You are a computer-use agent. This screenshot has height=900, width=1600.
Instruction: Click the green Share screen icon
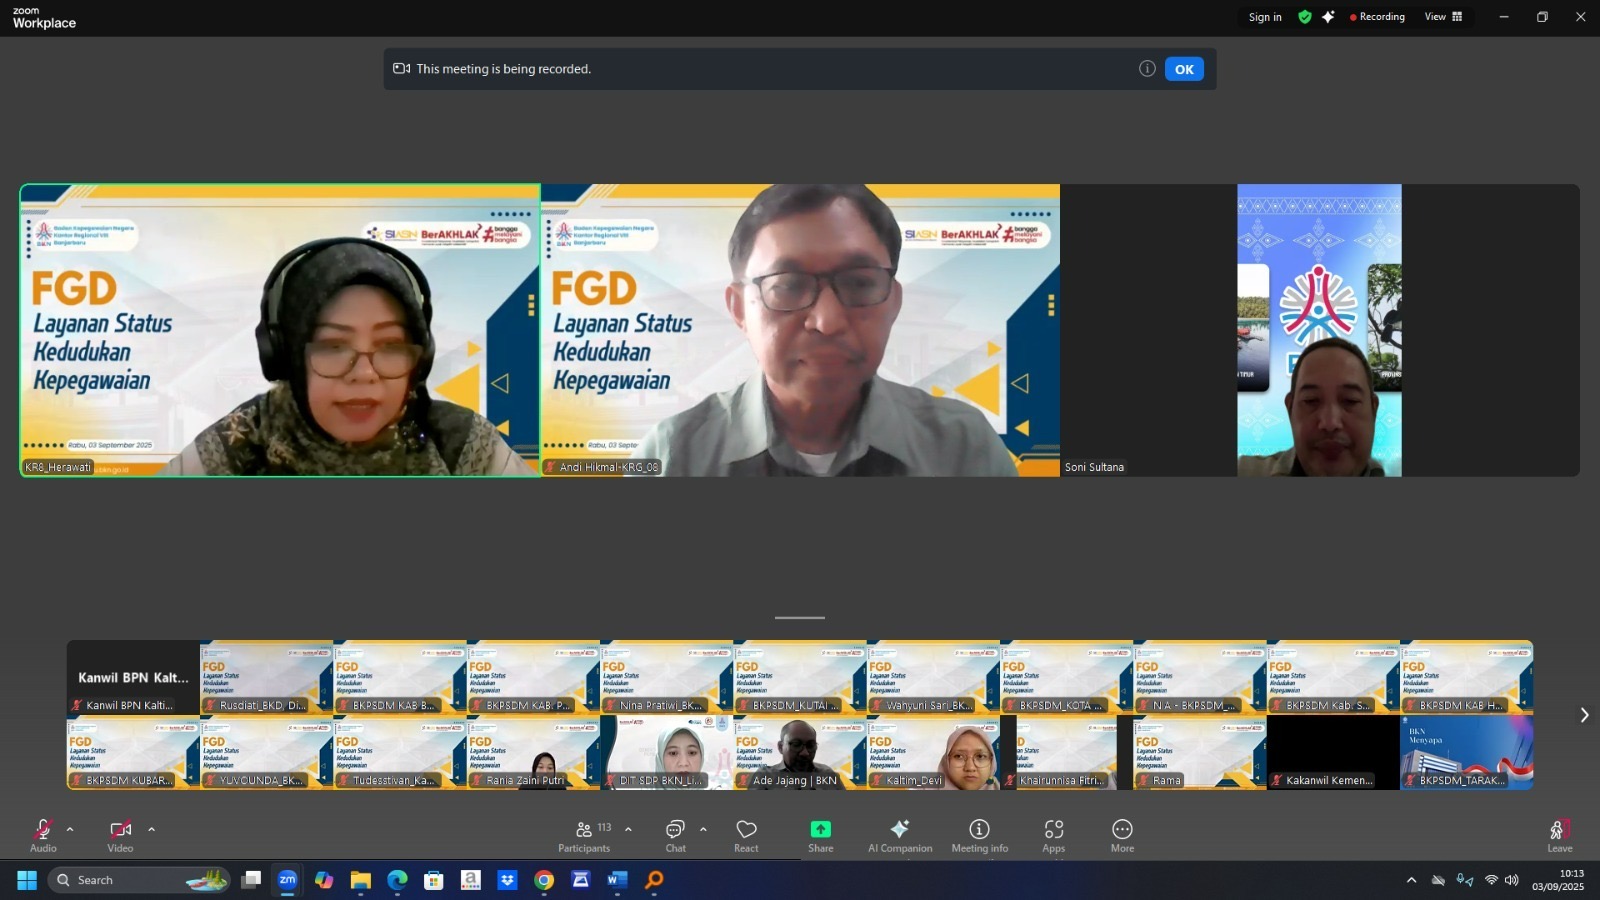pyautogui.click(x=820, y=830)
